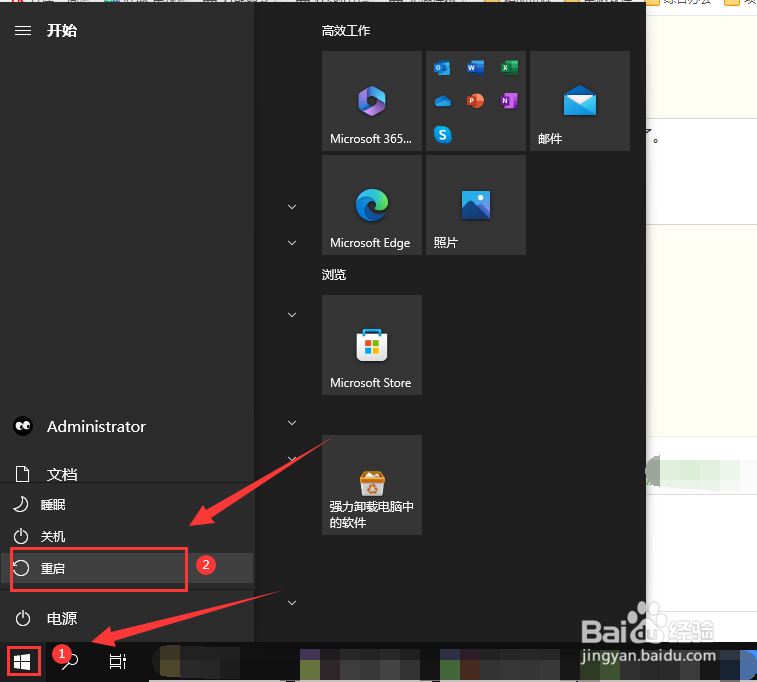Image resolution: width=757 pixels, height=682 pixels.
Task: Open taskbar search magnifier icon
Action: pyautogui.click(x=70, y=662)
